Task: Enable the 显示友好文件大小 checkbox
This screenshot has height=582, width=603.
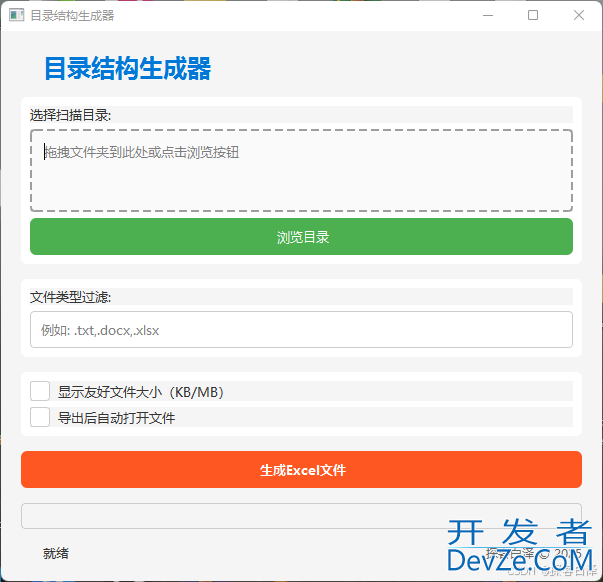Action: 40,391
